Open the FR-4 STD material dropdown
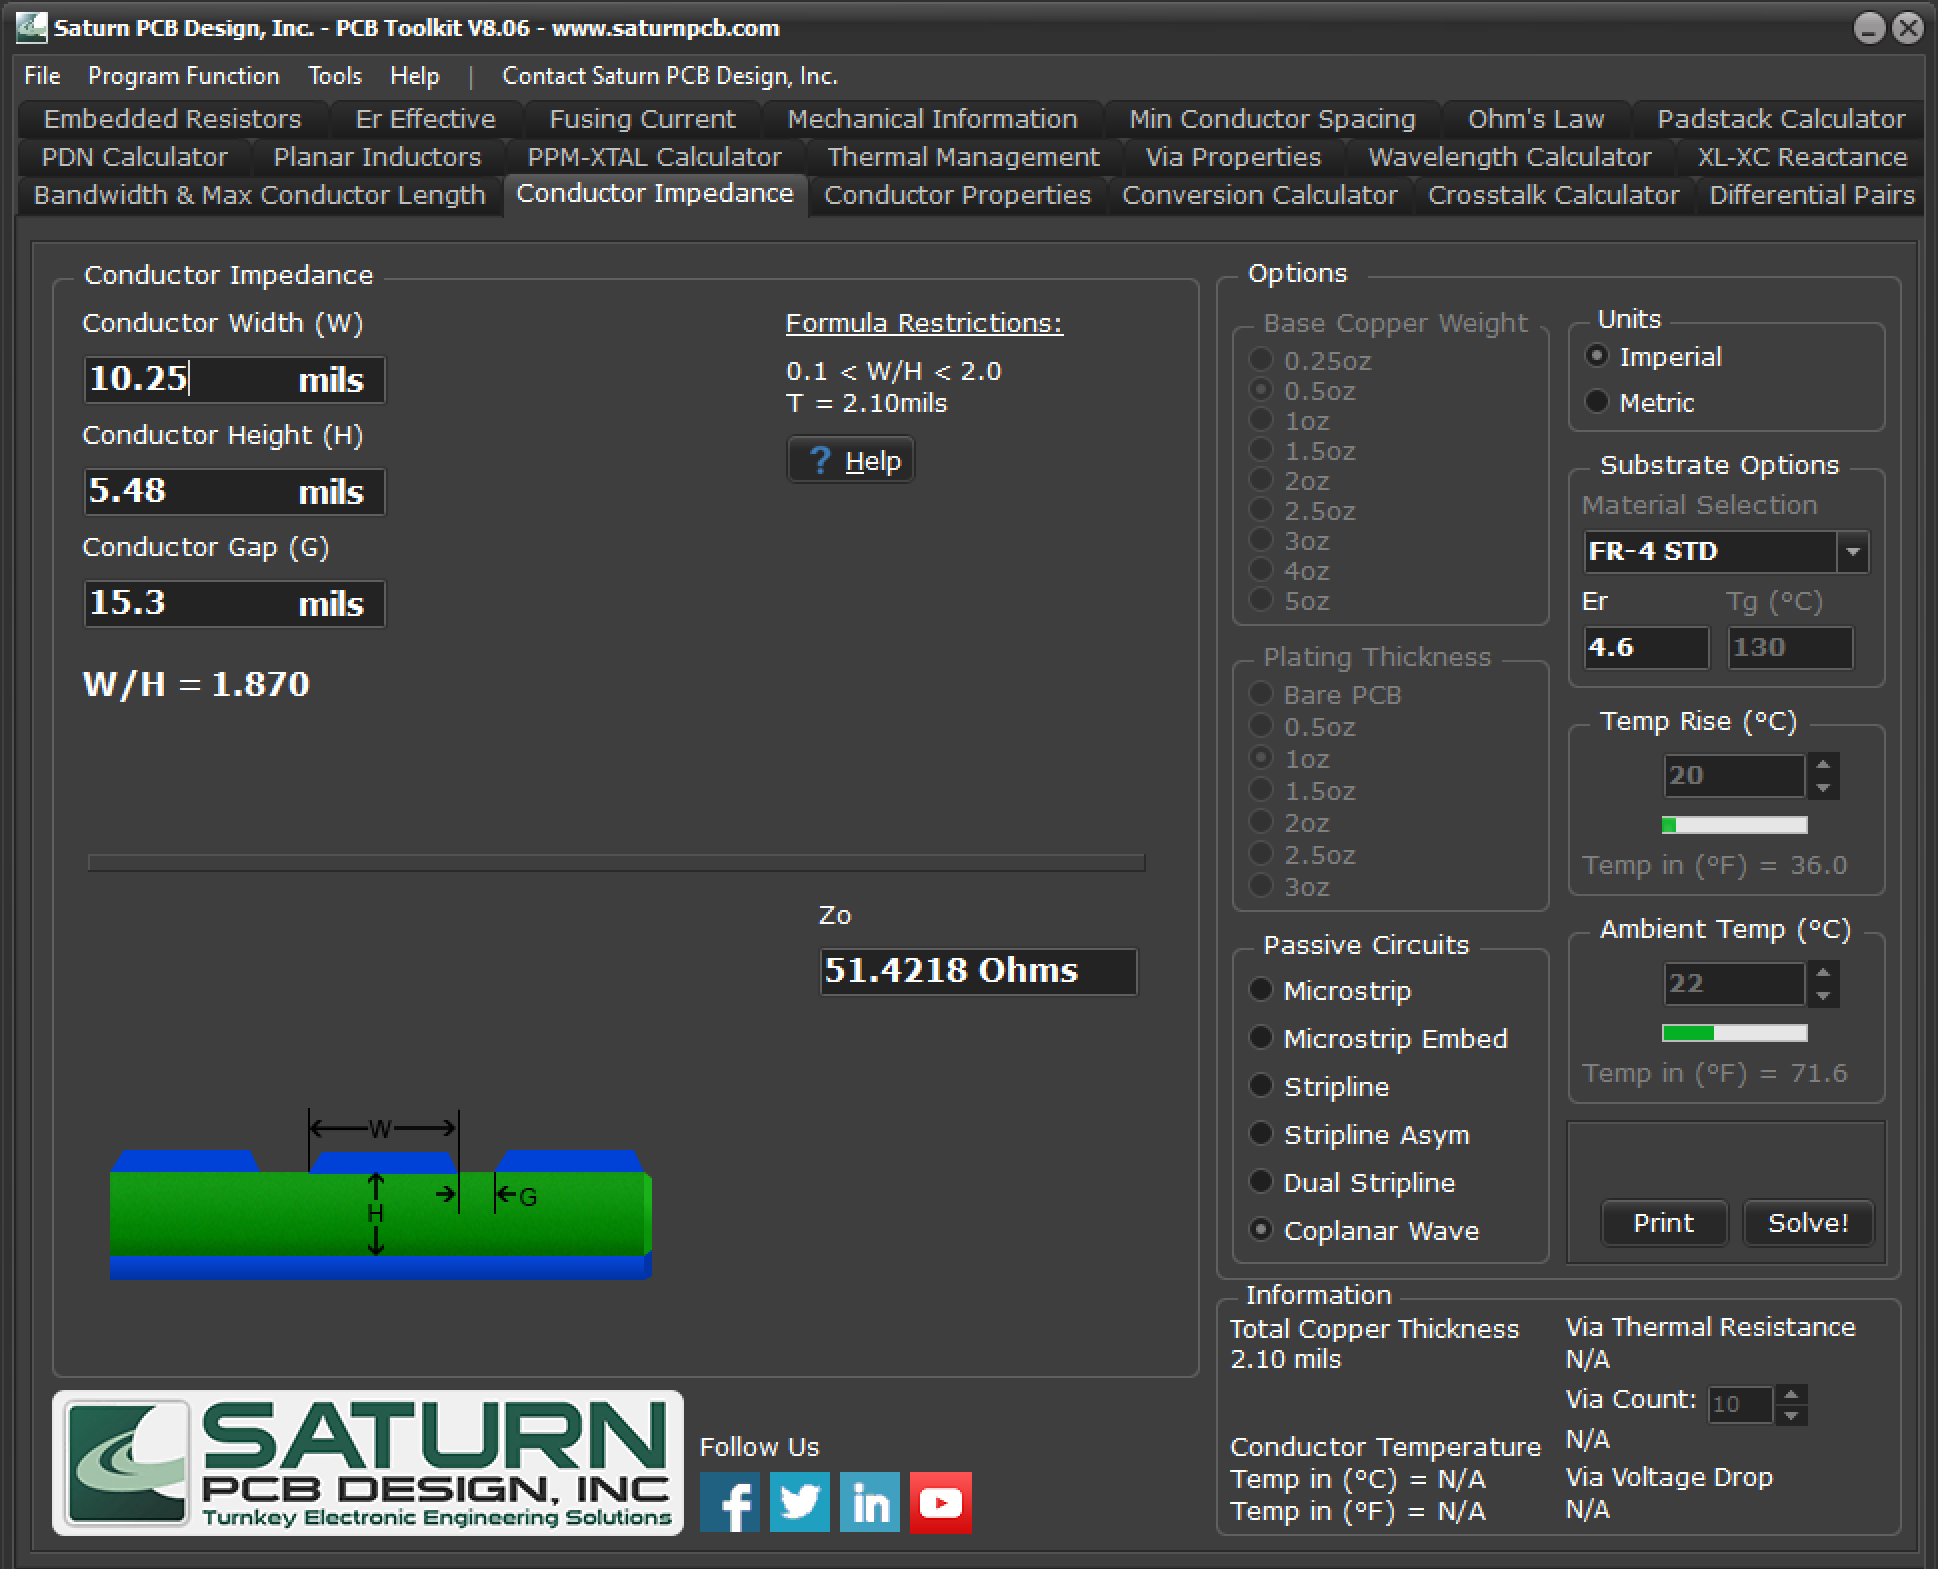 1852,551
